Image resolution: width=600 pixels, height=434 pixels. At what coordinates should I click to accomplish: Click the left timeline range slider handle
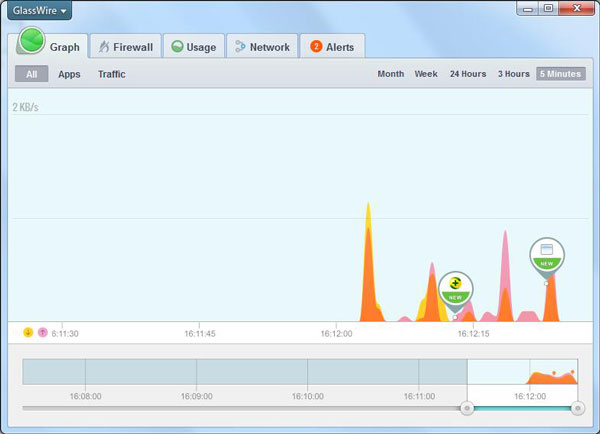467,408
